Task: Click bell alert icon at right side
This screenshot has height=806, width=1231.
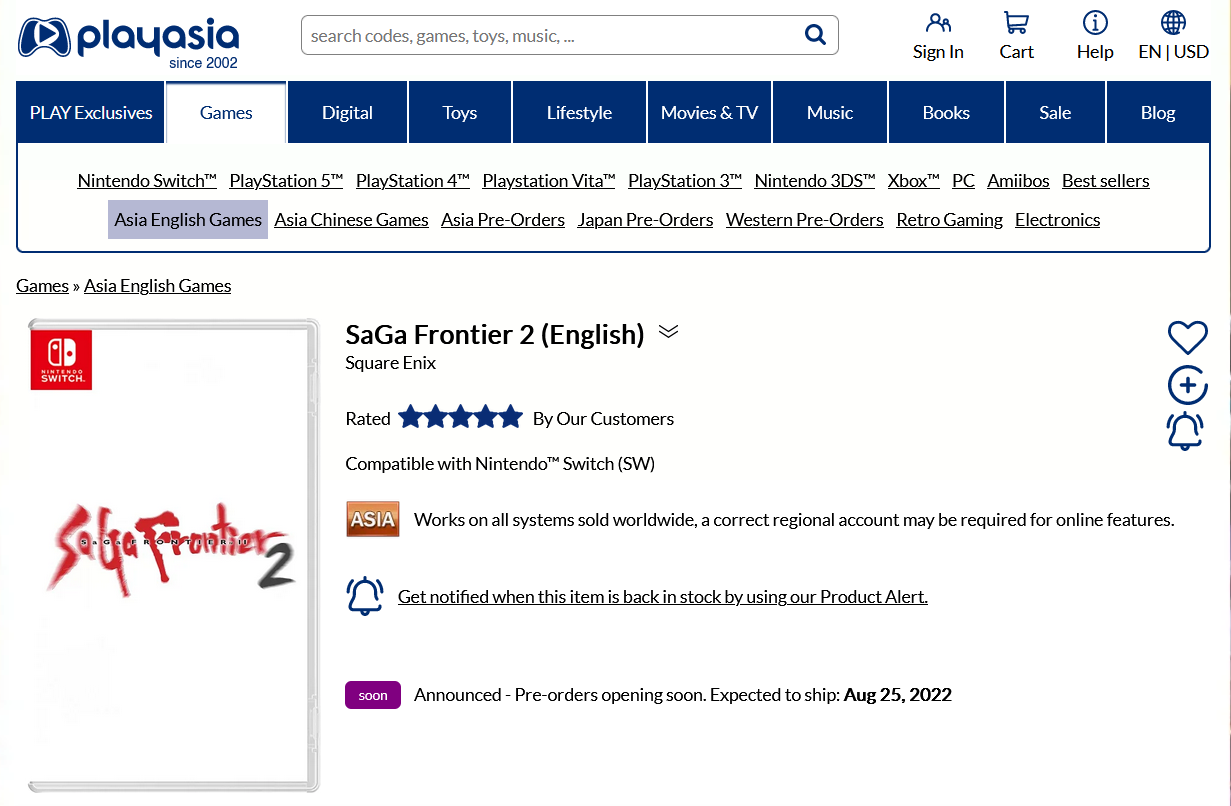Action: pyautogui.click(x=1185, y=431)
